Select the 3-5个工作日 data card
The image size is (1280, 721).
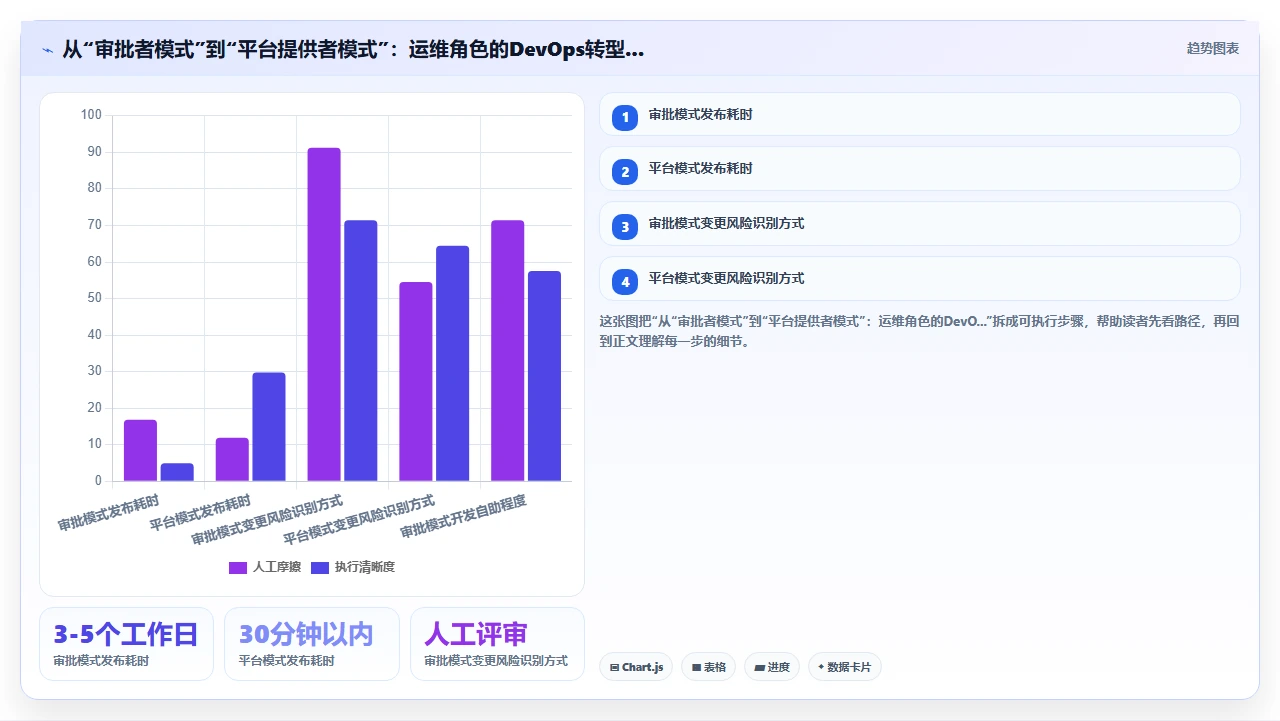126,644
